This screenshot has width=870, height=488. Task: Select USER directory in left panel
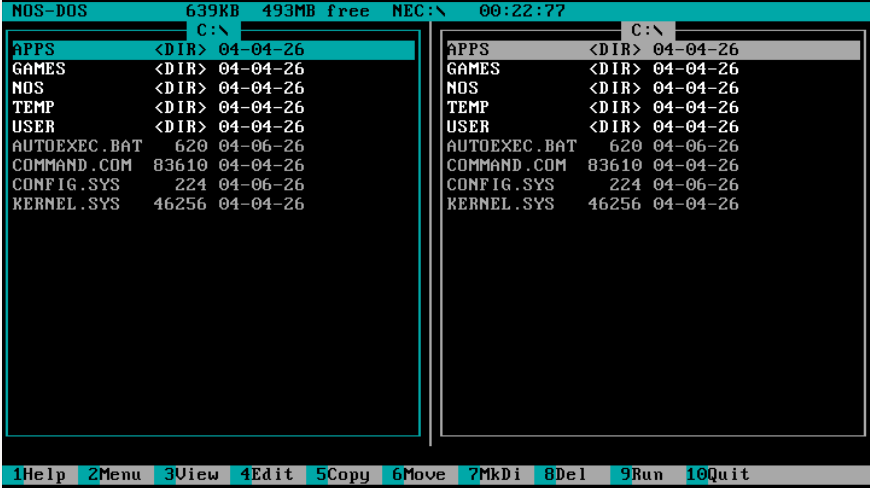(214, 127)
